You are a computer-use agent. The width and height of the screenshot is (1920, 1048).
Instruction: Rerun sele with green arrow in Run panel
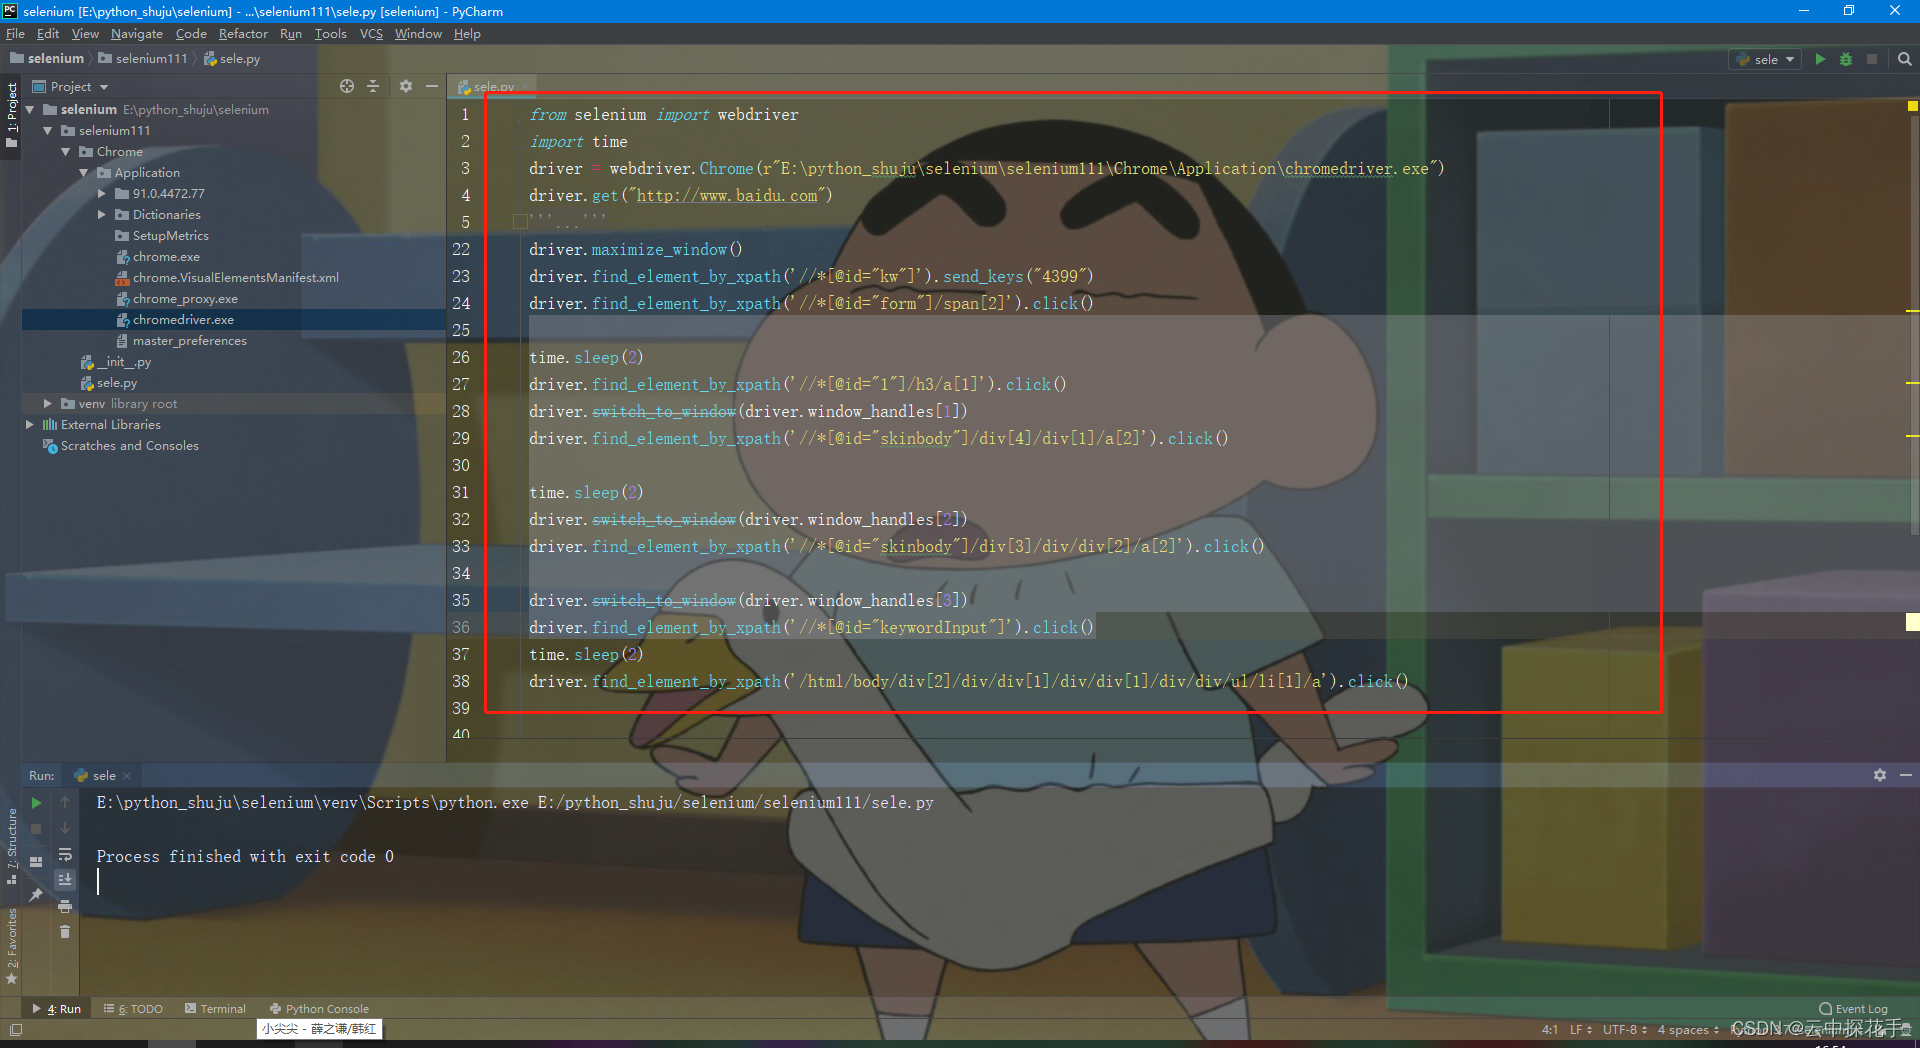(37, 802)
